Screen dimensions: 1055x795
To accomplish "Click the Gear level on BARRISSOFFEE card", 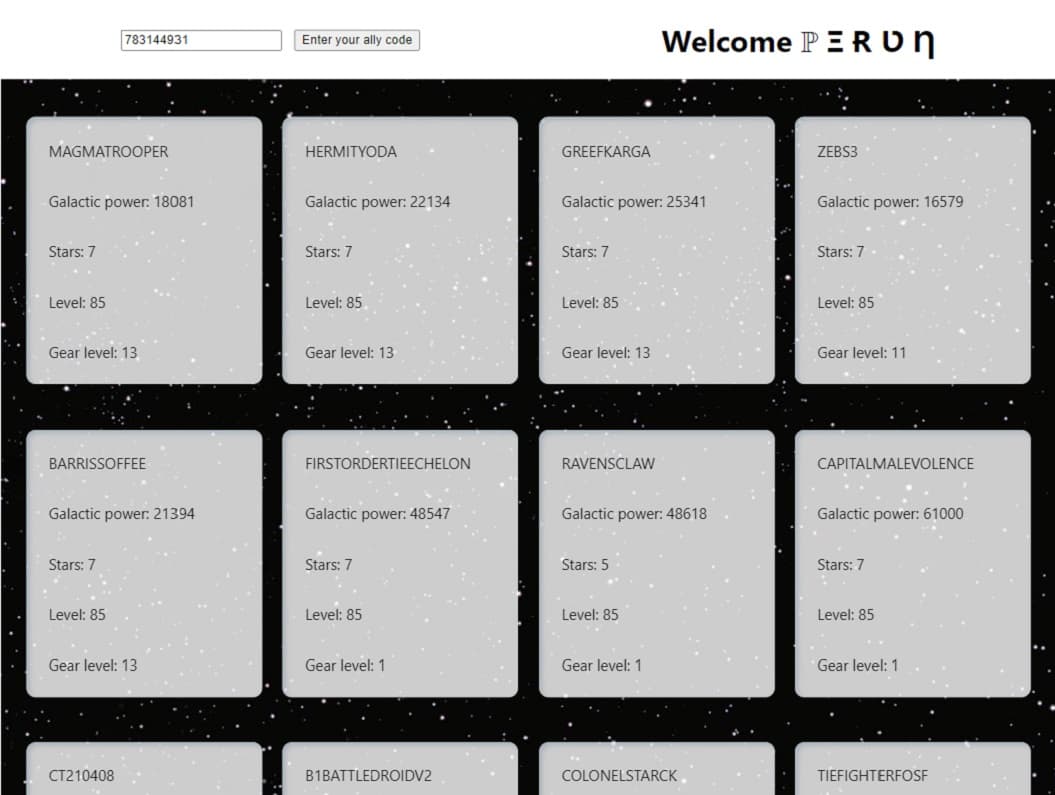I will click(x=93, y=666).
